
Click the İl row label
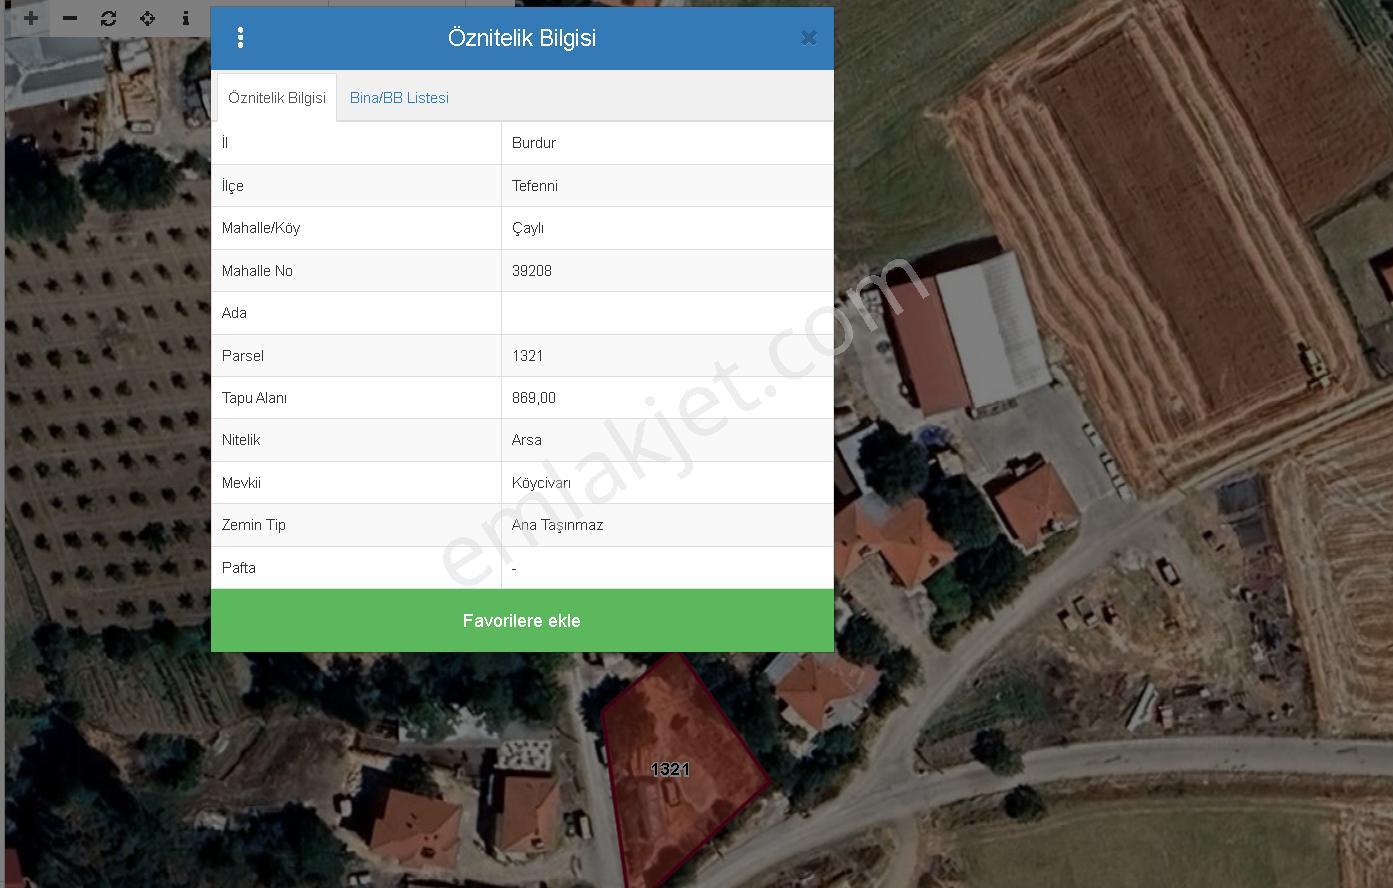click(x=225, y=143)
